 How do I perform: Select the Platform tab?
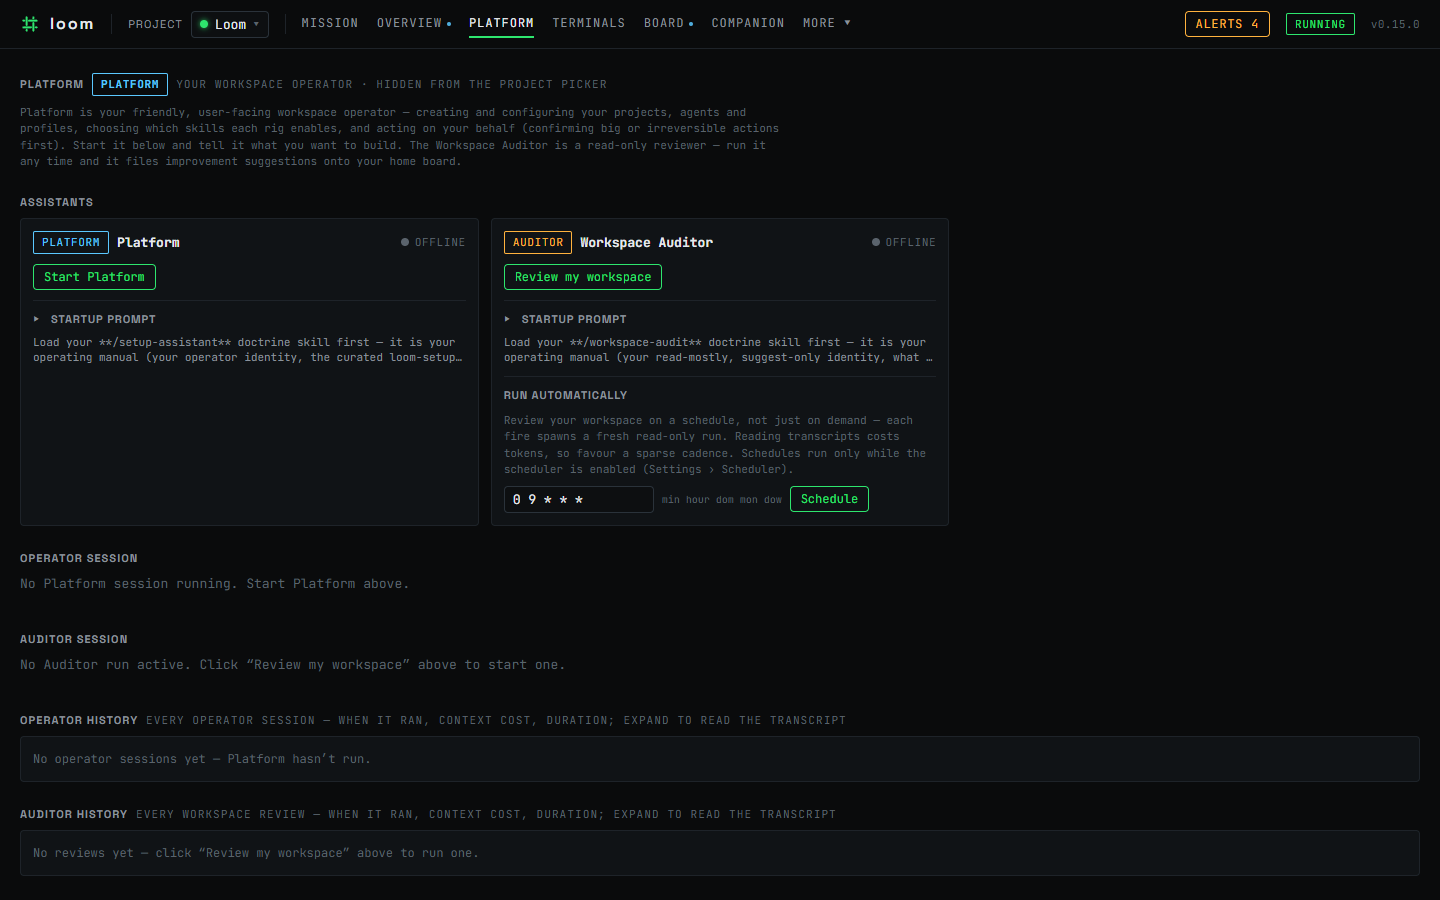pos(501,23)
